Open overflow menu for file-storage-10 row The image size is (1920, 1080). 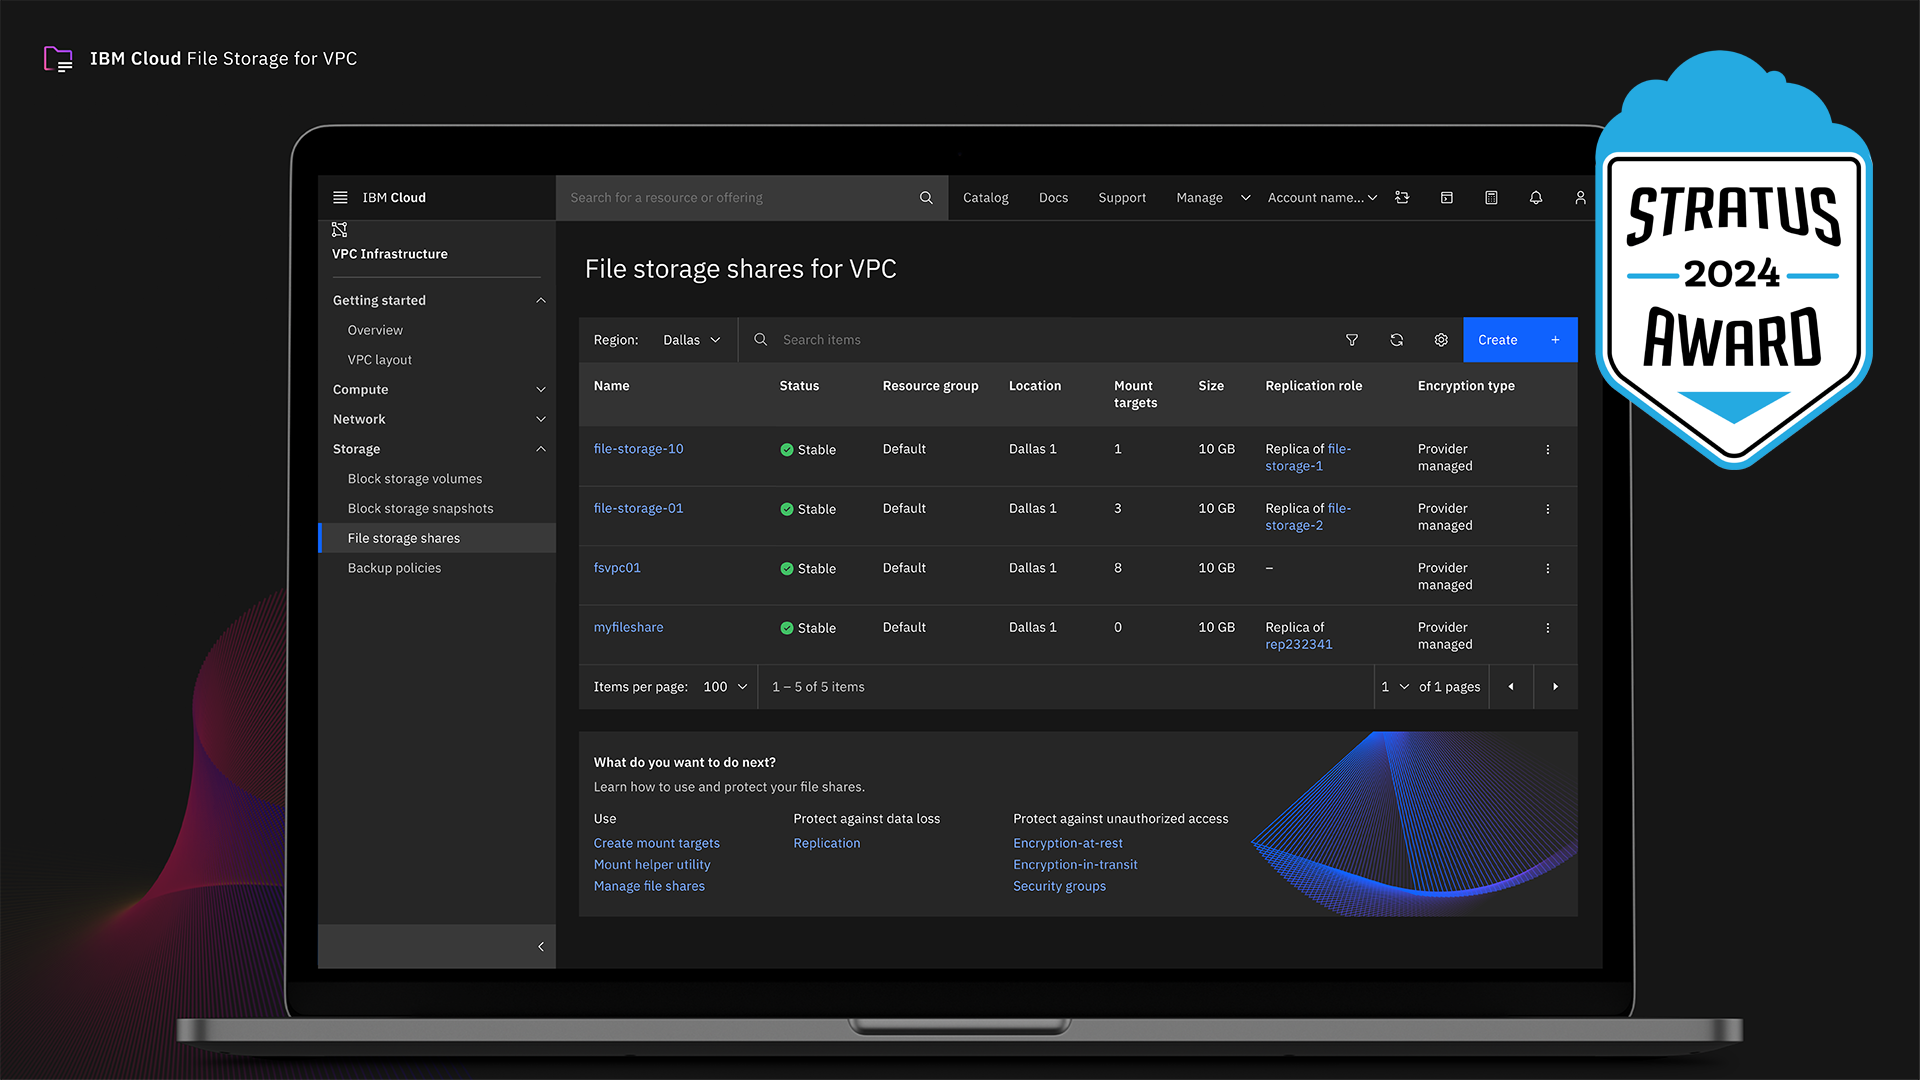point(1548,450)
